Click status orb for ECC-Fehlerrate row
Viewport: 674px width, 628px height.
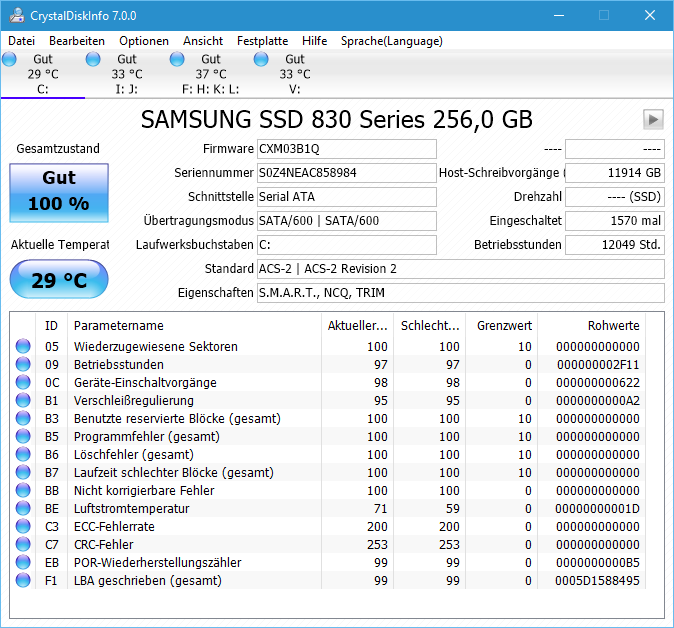click(x=23, y=527)
